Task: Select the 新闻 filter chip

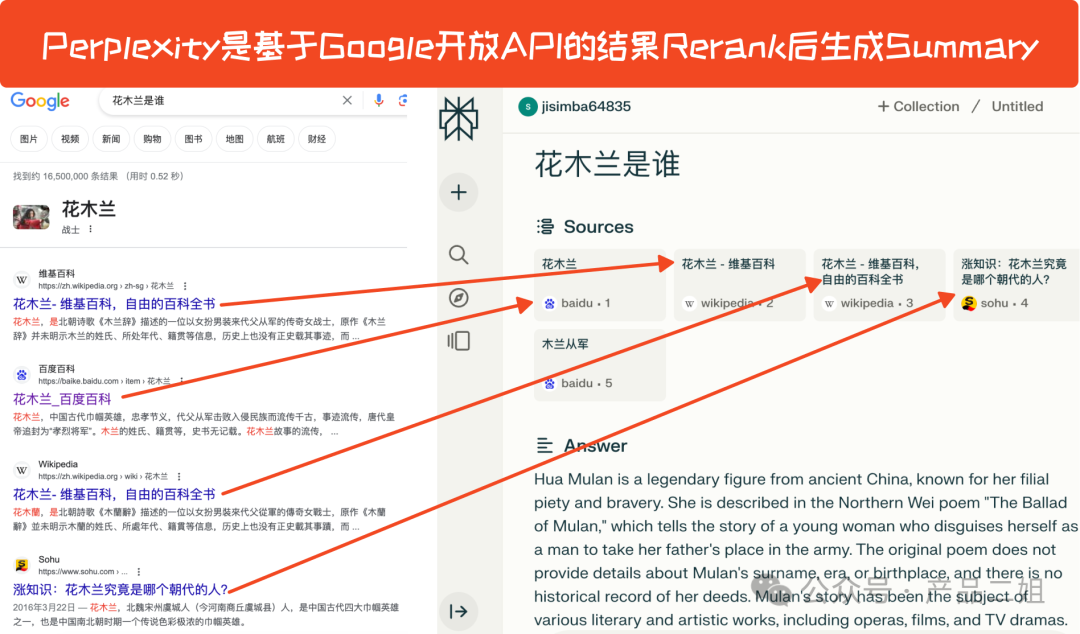Action: 111,139
